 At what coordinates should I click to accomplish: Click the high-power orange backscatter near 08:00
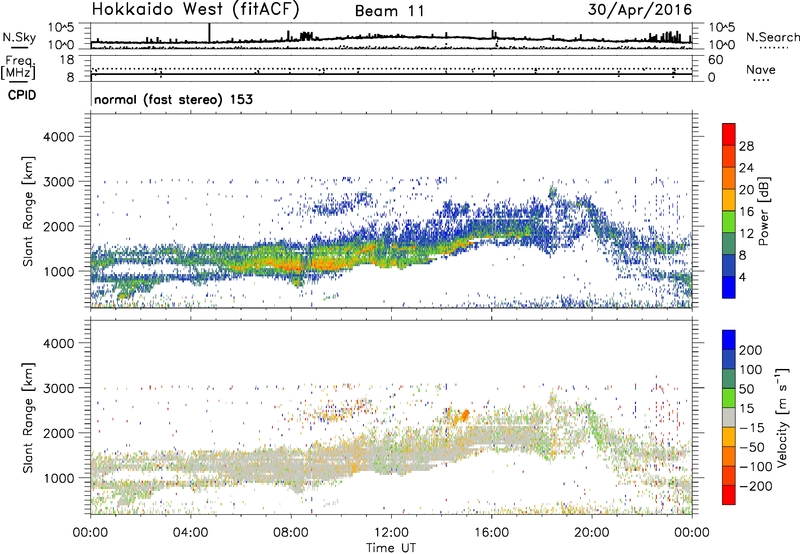point(291,265)
